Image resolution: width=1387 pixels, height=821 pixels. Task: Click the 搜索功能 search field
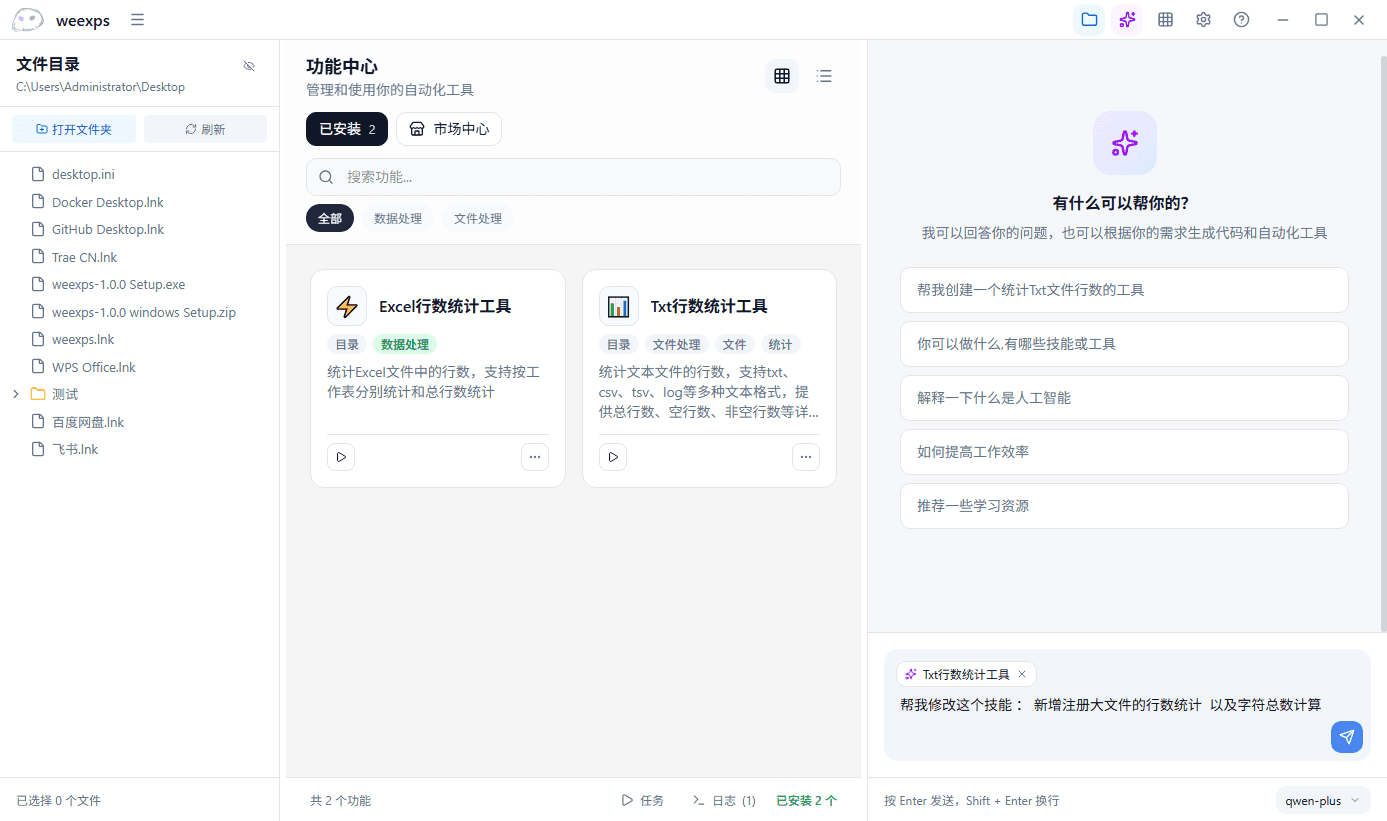tap(573, 176)
